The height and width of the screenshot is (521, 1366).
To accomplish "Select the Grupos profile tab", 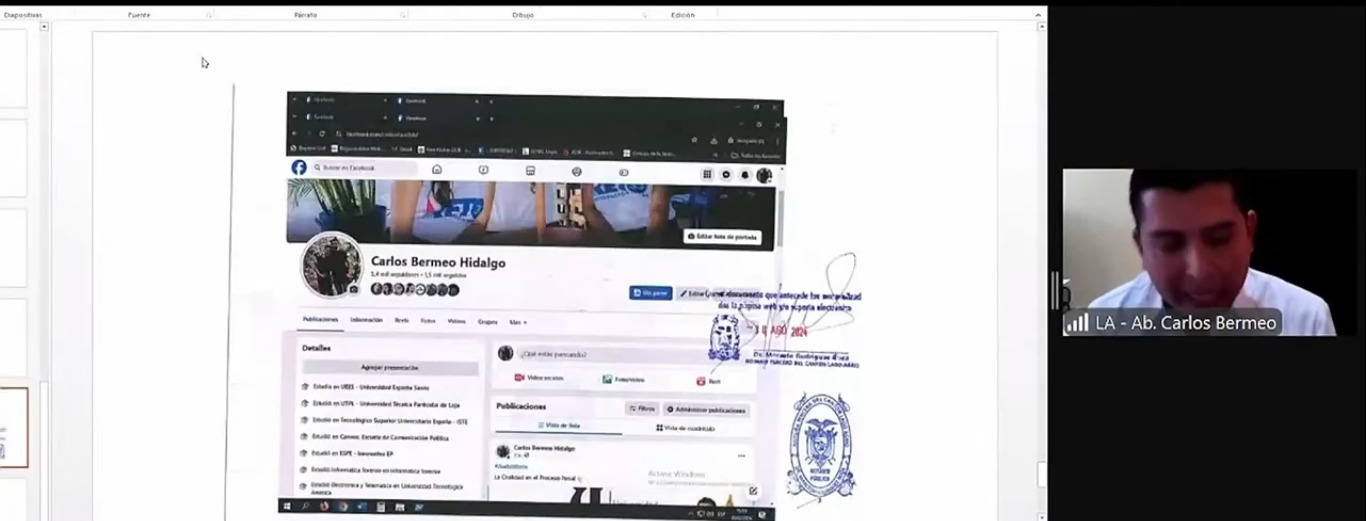I will (x=487, y=322).
